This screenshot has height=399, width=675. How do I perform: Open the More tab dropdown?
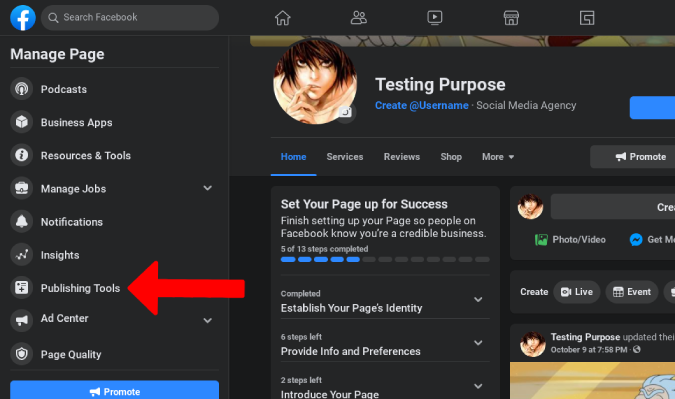click(498, 157)
